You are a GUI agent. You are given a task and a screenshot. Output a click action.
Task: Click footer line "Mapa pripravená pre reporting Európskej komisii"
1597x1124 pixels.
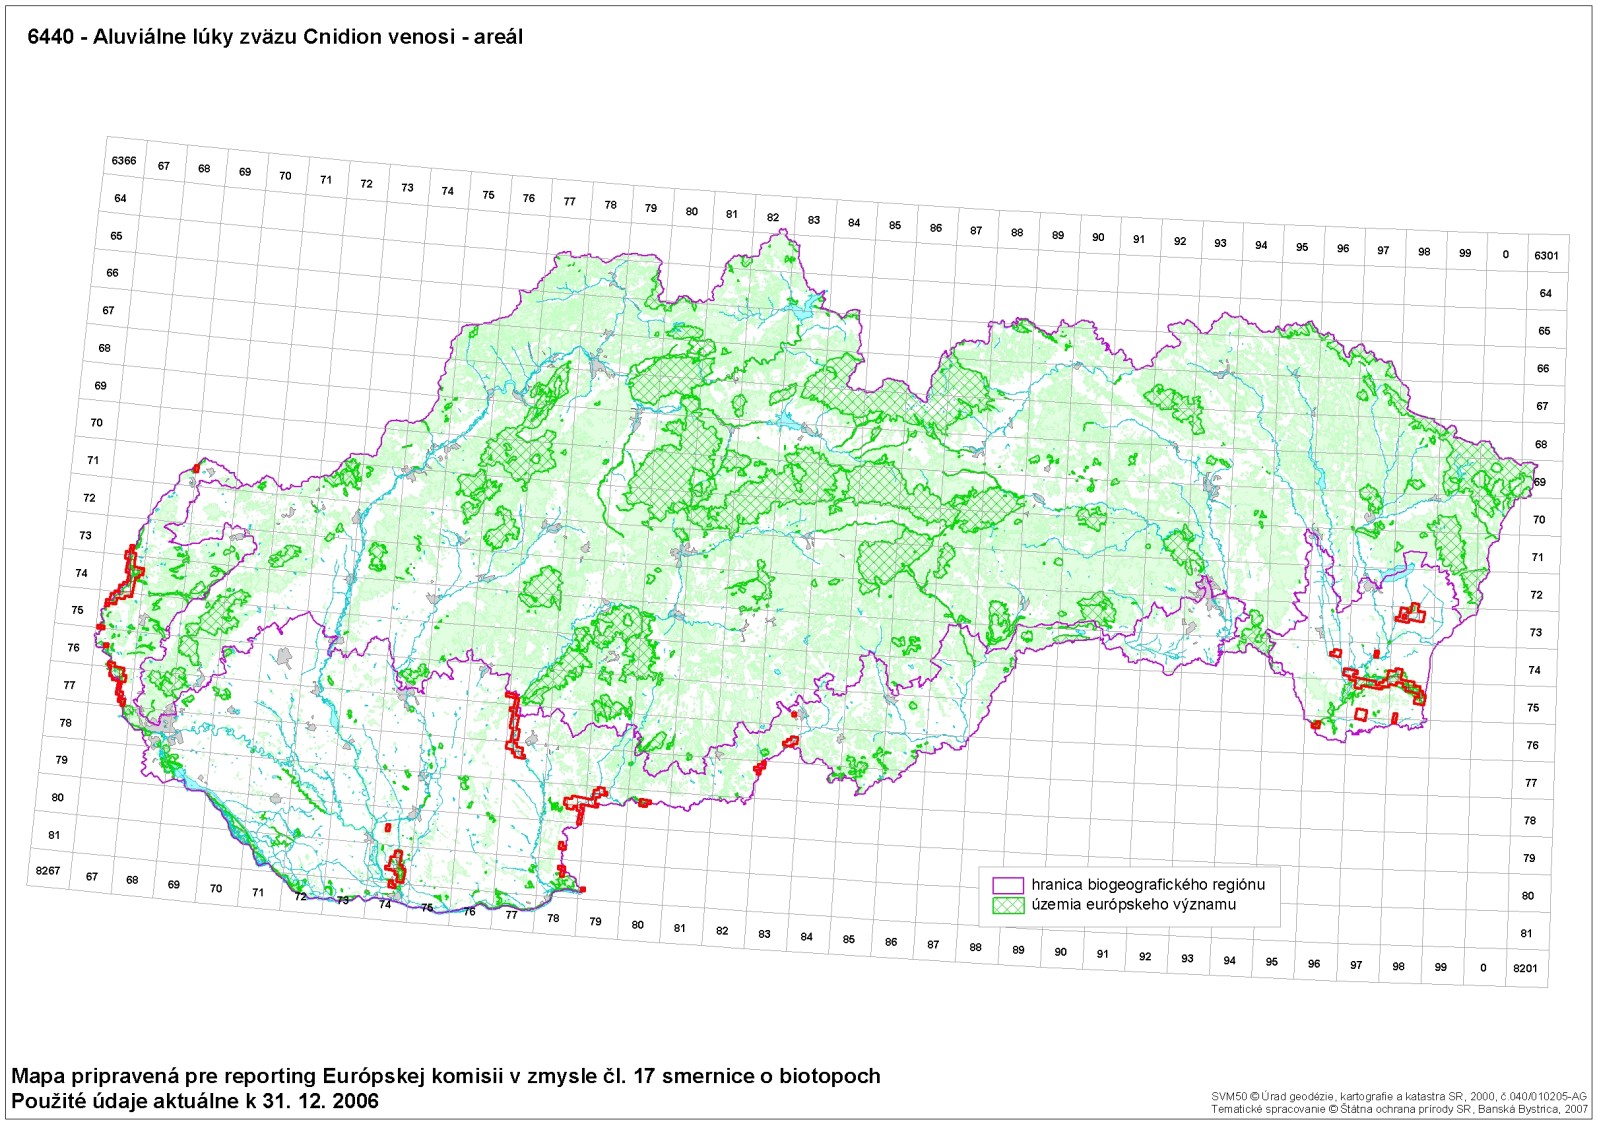[446, 1077]
